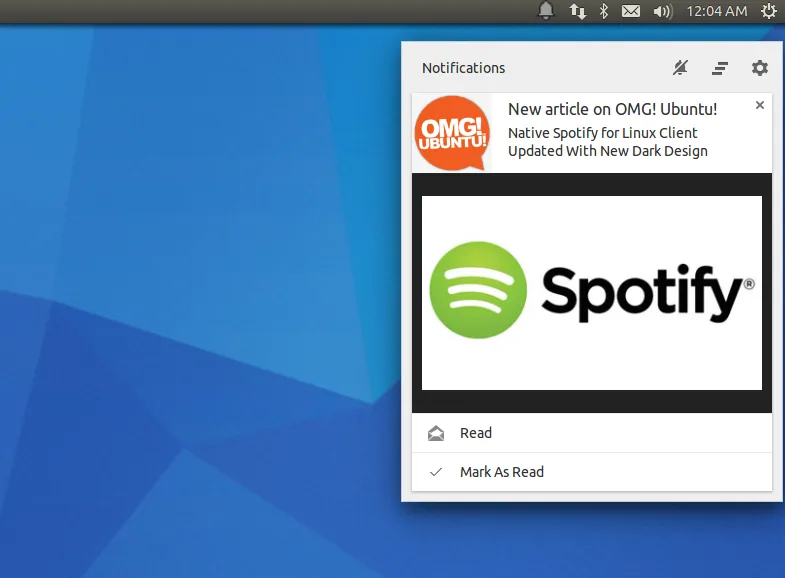Open the Bluetooth indicator menu
Screen dimensions: 785x578
[x=603, y=11]
